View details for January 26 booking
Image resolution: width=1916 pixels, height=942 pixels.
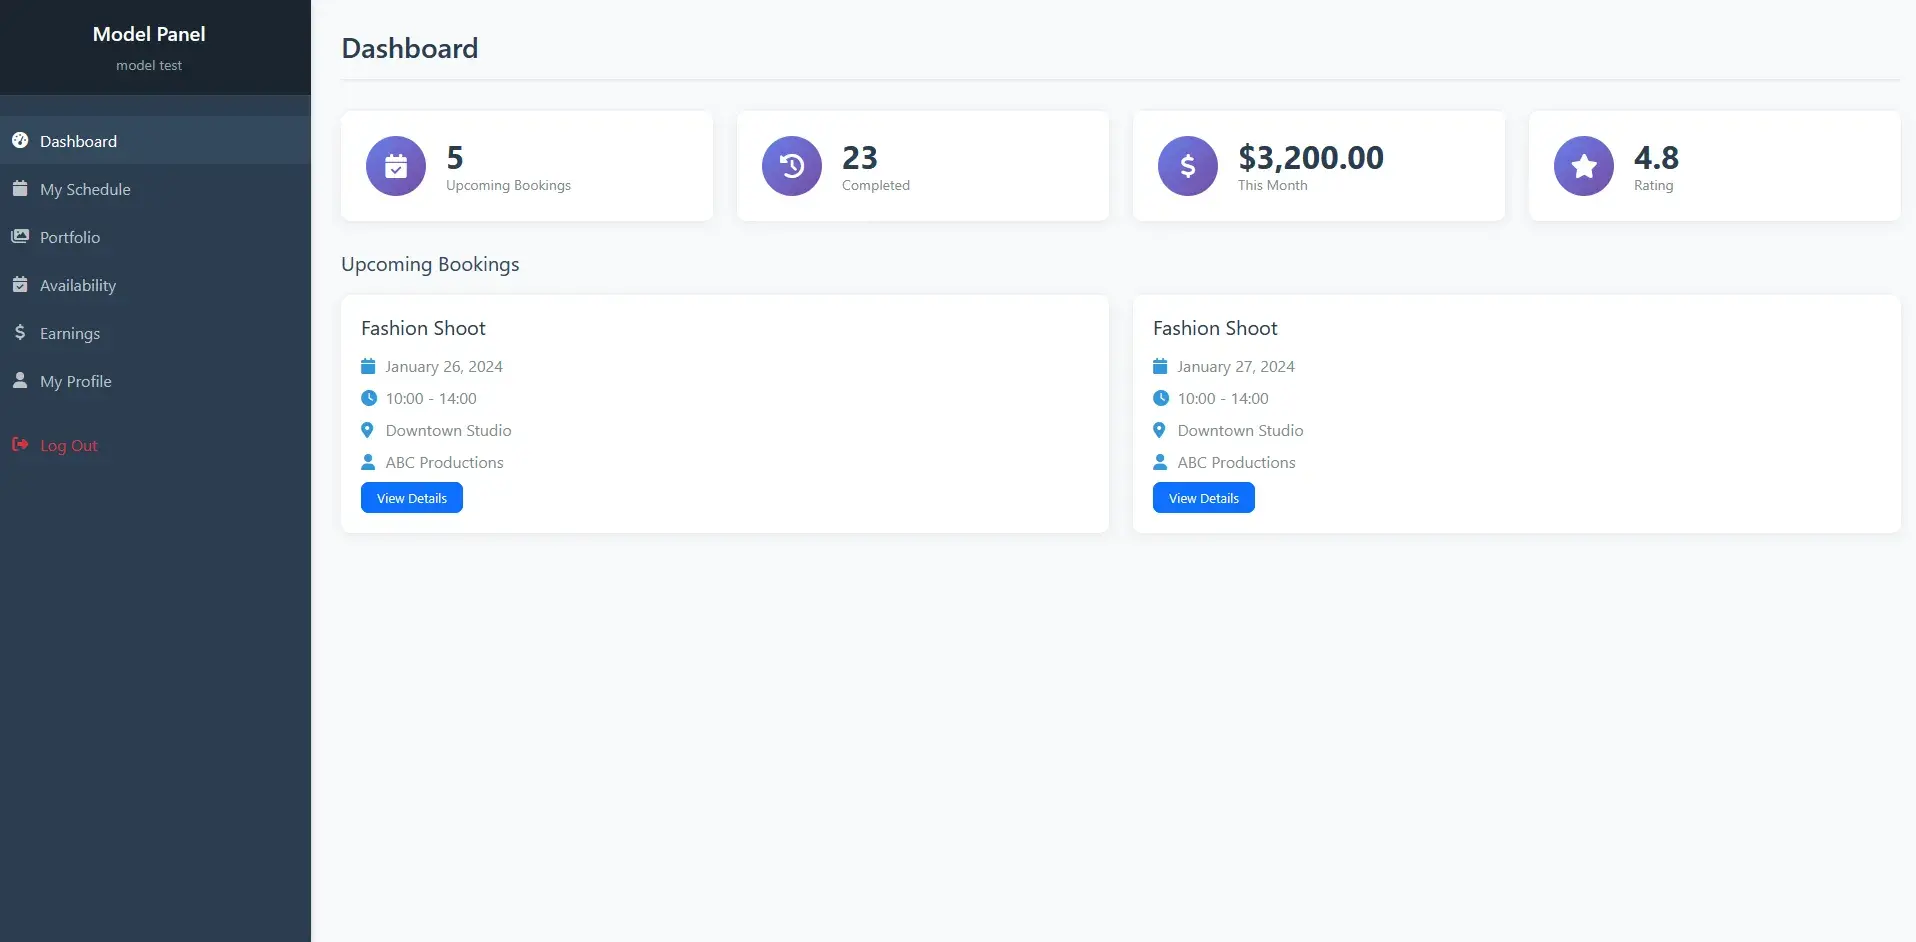(412, 498)
